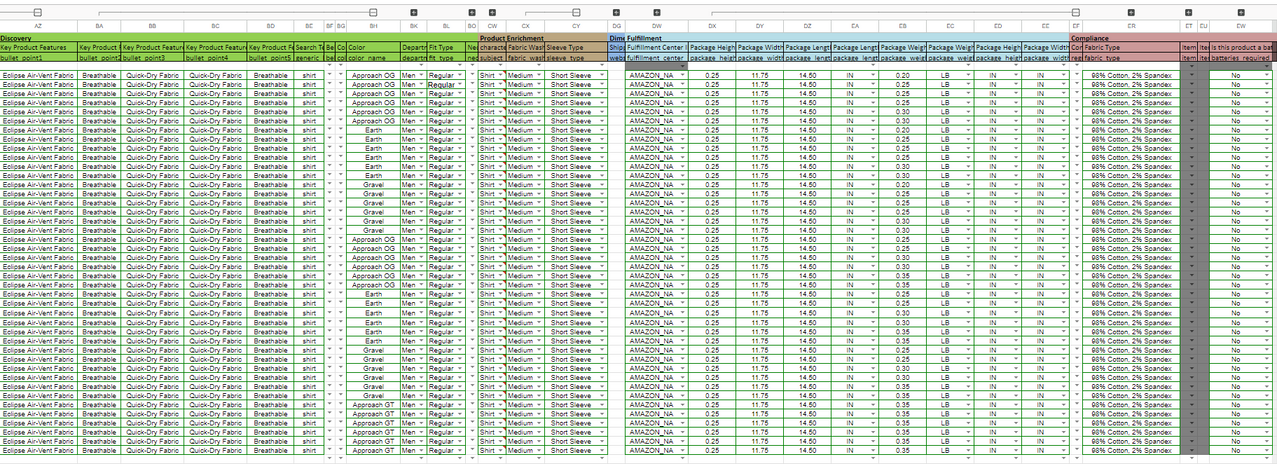Select column EC header

pos(950,26)
